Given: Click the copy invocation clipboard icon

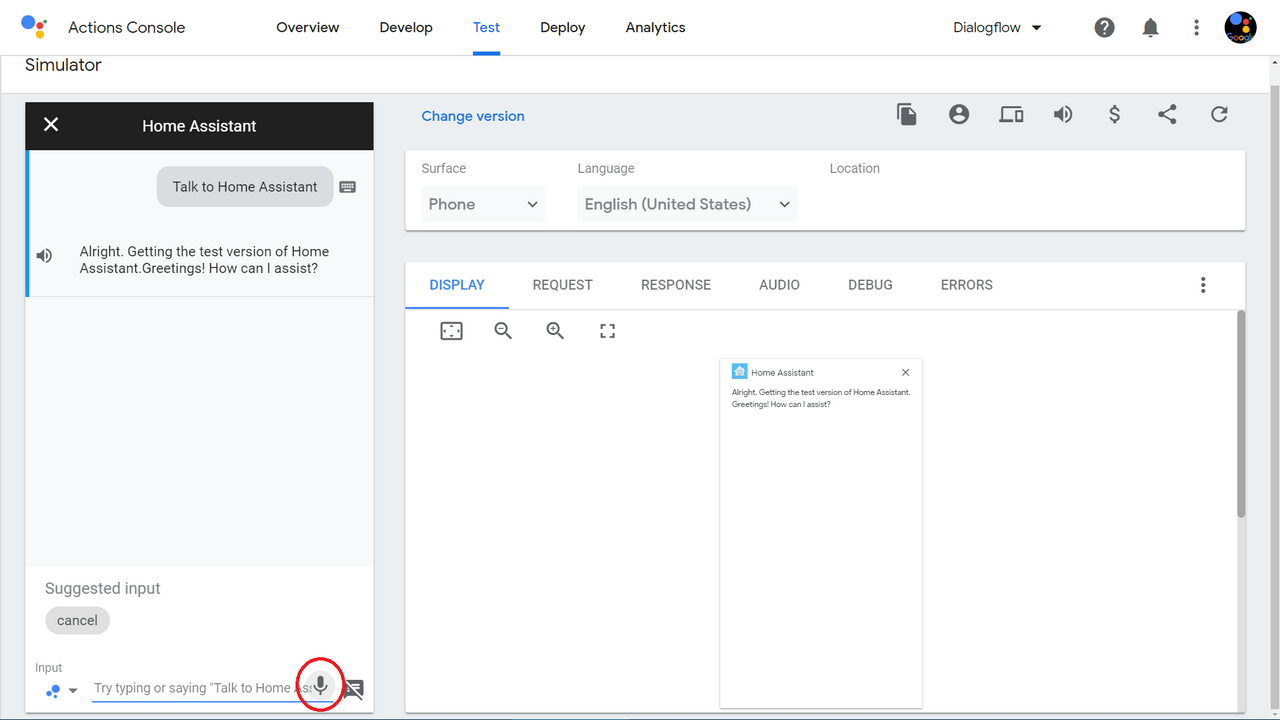Looking at the screenshot, I should click(x=907, y=115).
